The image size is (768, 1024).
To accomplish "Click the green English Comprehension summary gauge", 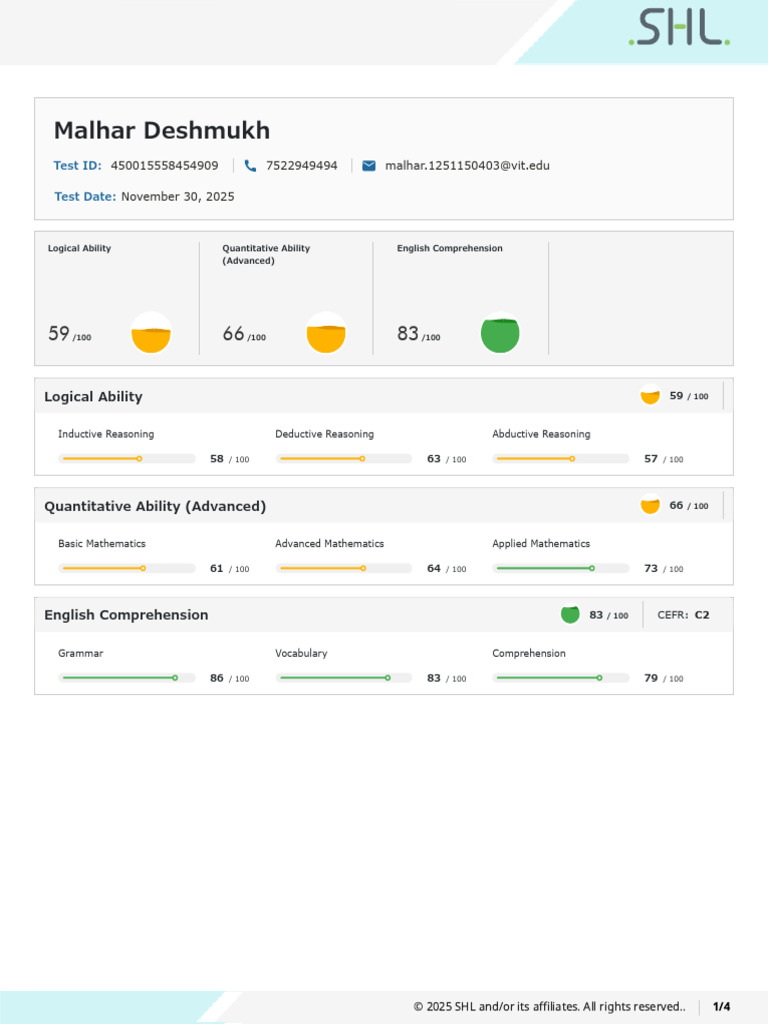I will point(500,332).
